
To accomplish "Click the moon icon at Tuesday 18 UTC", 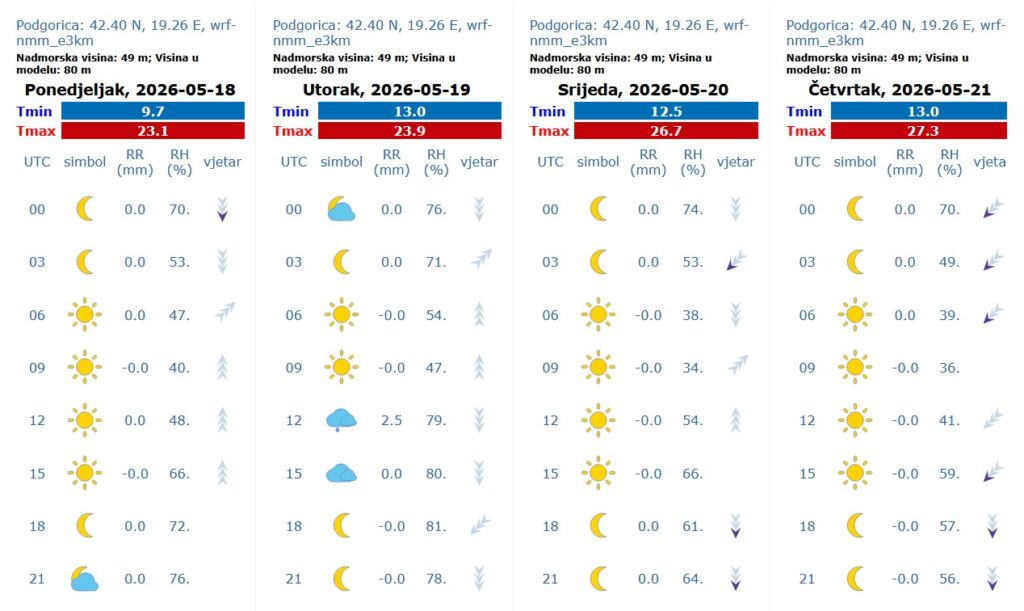I will tap(342, 525).
